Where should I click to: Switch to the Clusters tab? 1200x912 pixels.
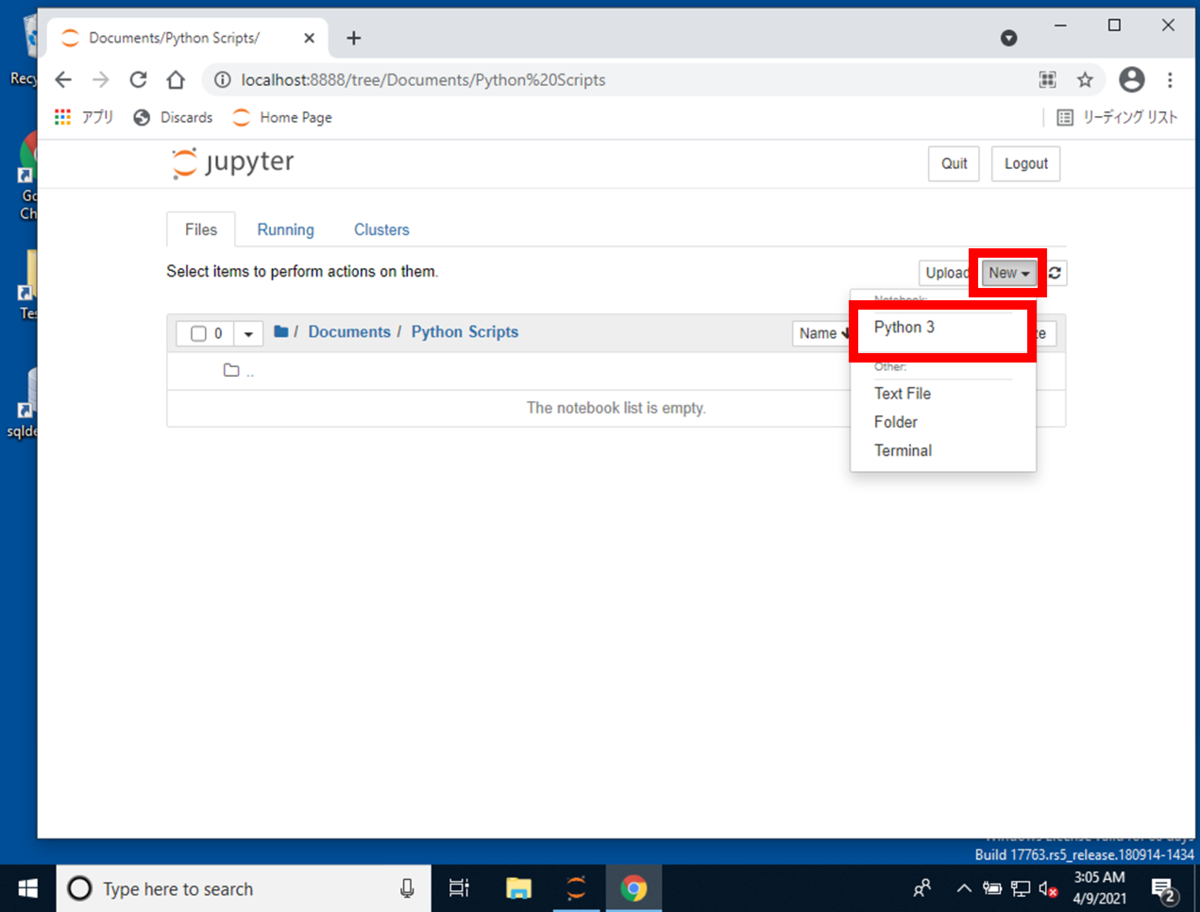coord(381,230)
